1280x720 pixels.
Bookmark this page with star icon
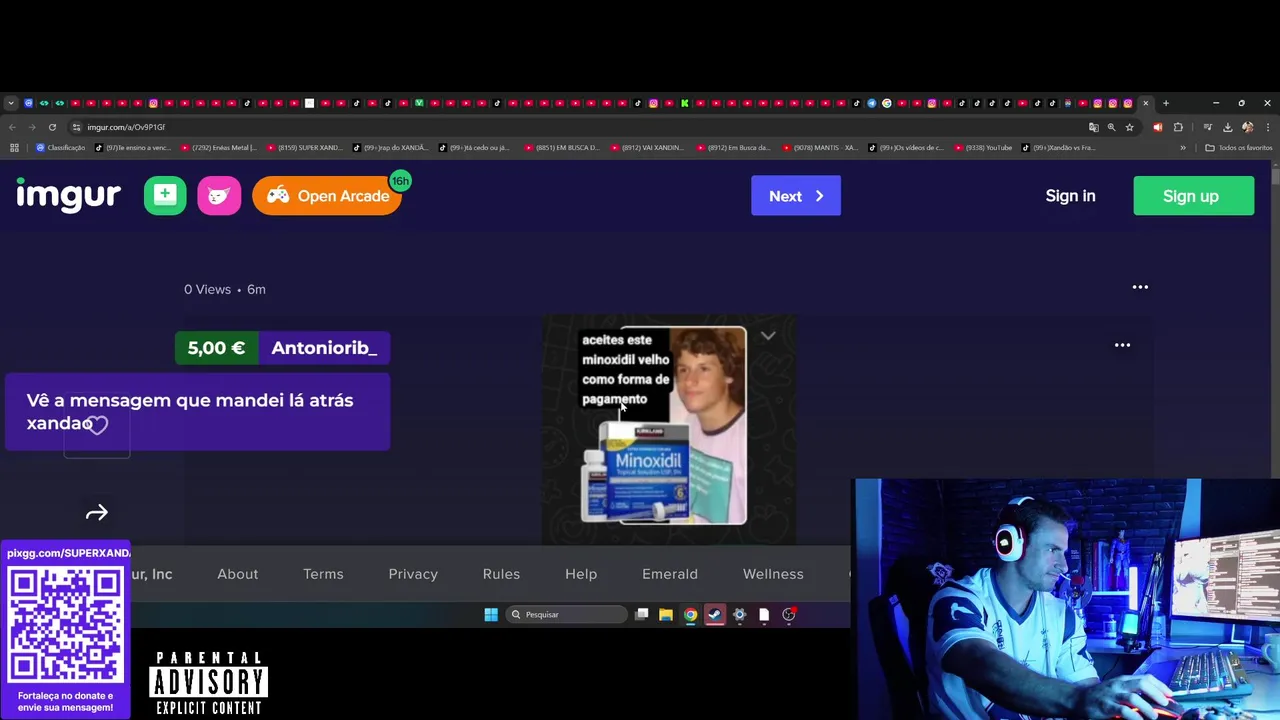1129,127
